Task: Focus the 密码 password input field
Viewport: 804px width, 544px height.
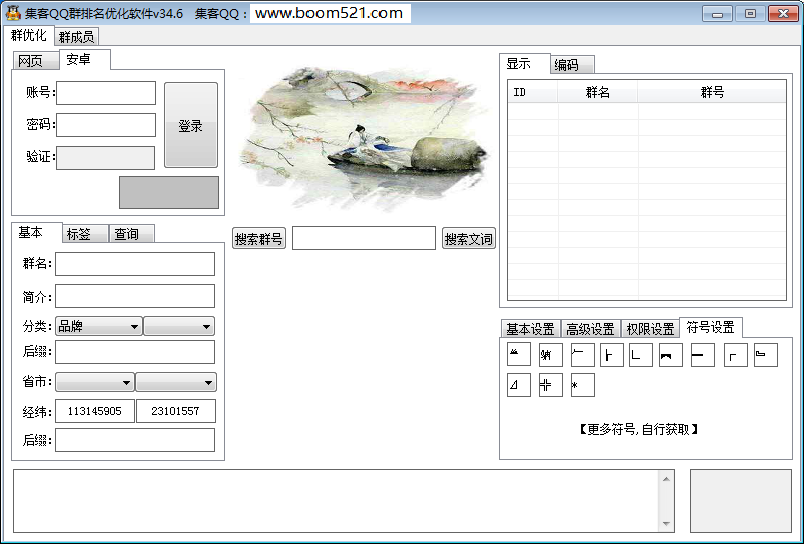Action: click(x=106, y=125)
